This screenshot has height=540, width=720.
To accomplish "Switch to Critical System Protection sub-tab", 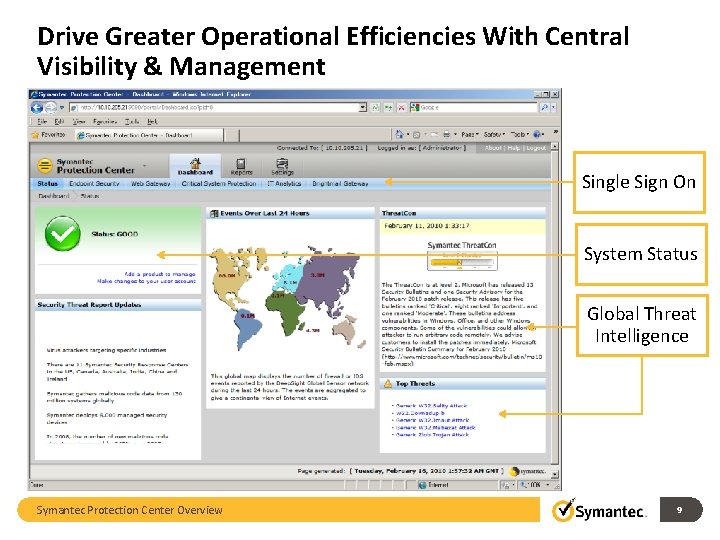I will coord(219,184).
